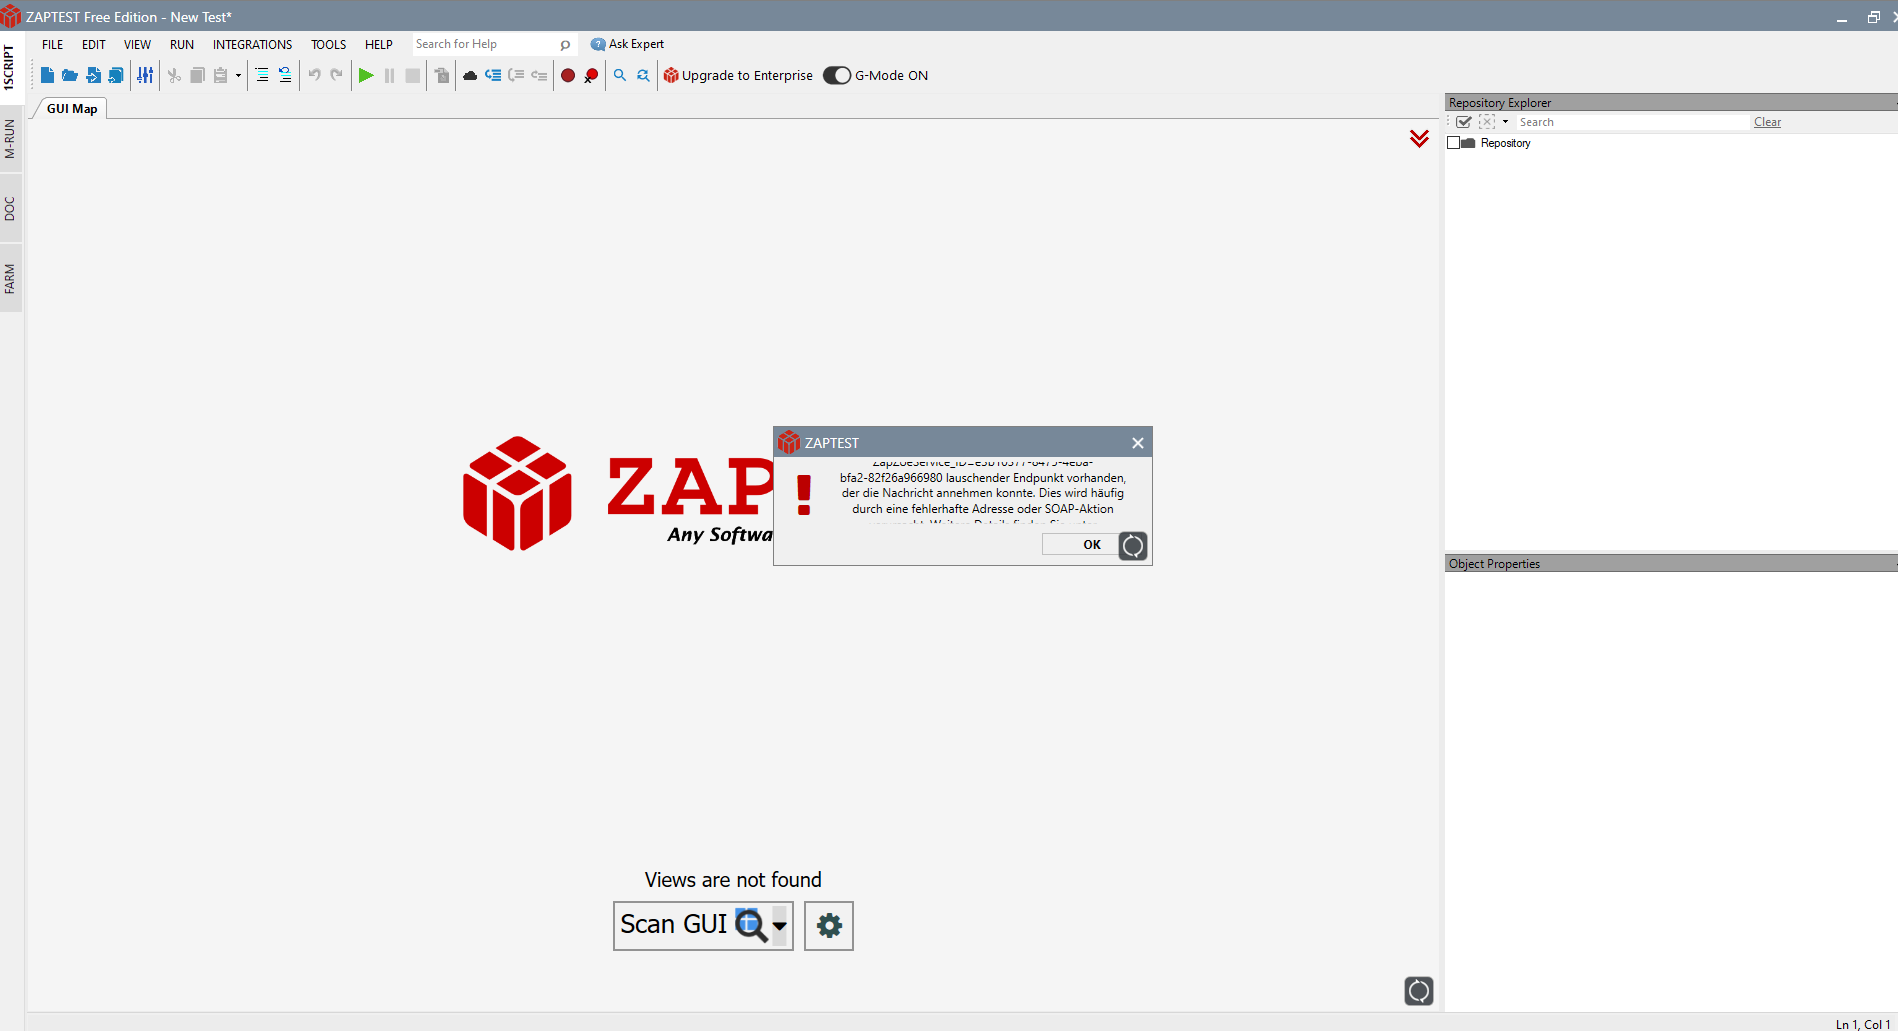The width and height of the screenshot is (1898, 1031).
Task: Click Ask Expert
Action: pyautogui.click(x=627, y=44)
